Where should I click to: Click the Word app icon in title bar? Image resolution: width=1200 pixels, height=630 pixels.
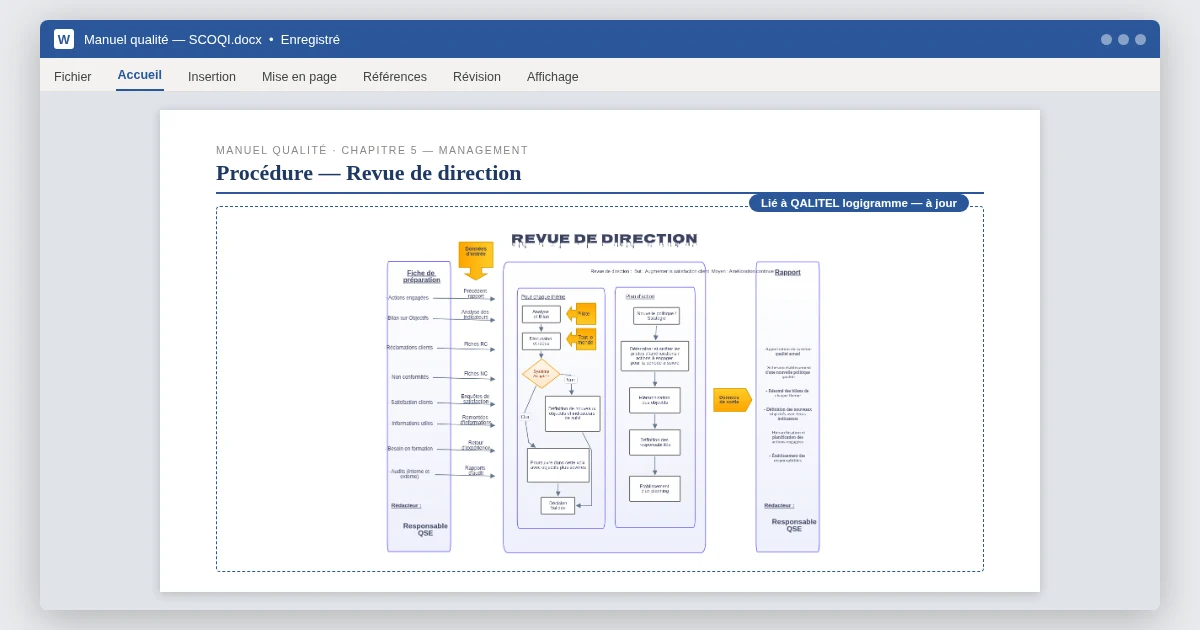pyautogui.click(x=64, y=39)
